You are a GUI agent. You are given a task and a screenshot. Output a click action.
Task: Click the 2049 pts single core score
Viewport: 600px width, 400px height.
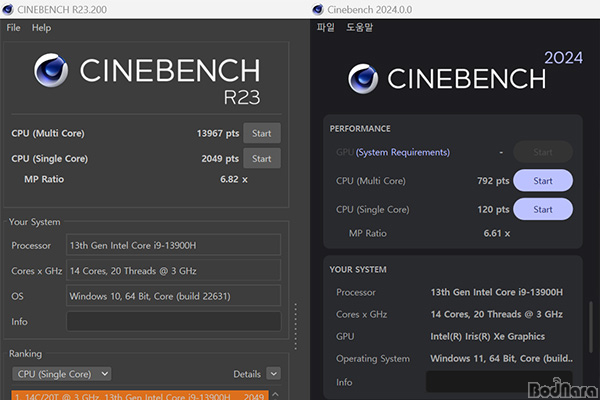[x=220, y=158]
